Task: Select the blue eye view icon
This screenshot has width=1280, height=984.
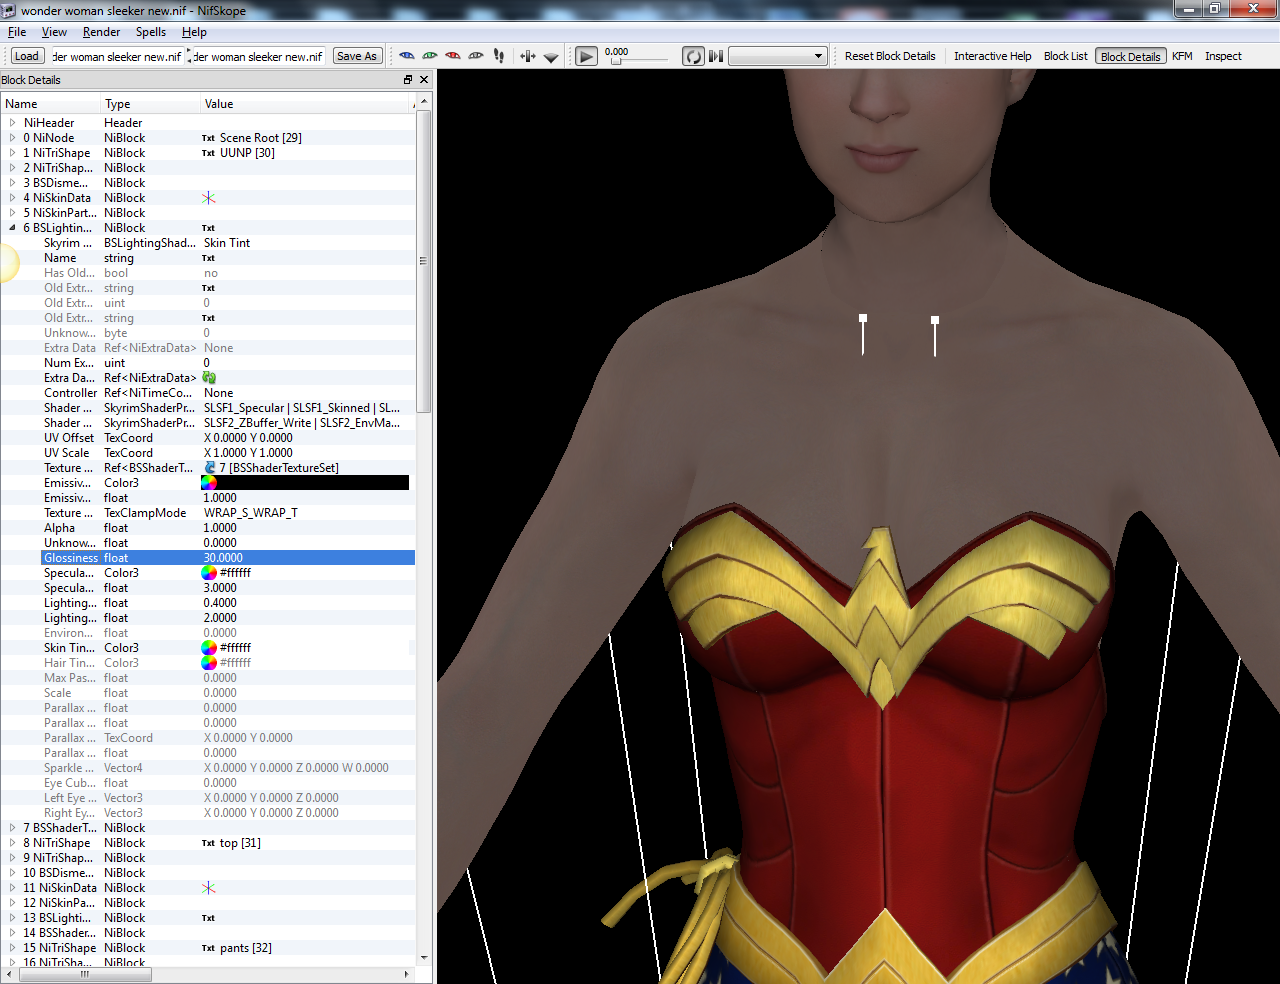Action: [406, 56]
